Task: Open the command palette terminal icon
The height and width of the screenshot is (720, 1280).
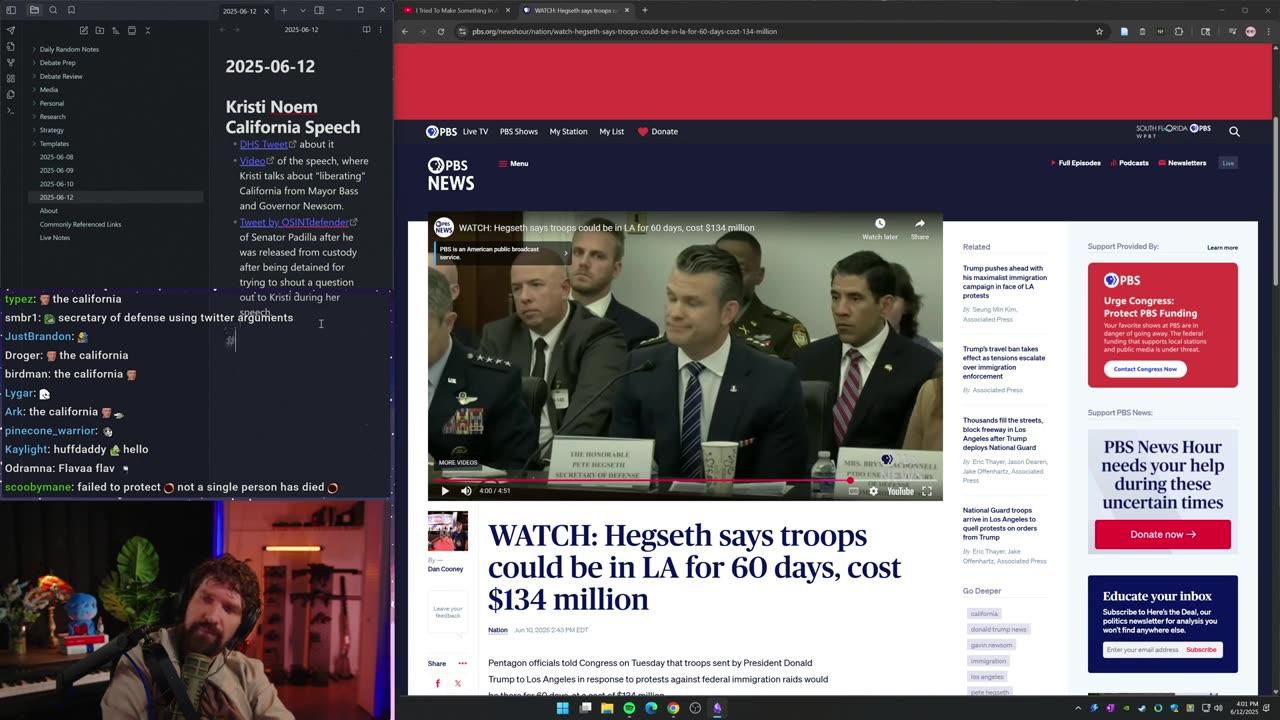Action: (11, 110)
